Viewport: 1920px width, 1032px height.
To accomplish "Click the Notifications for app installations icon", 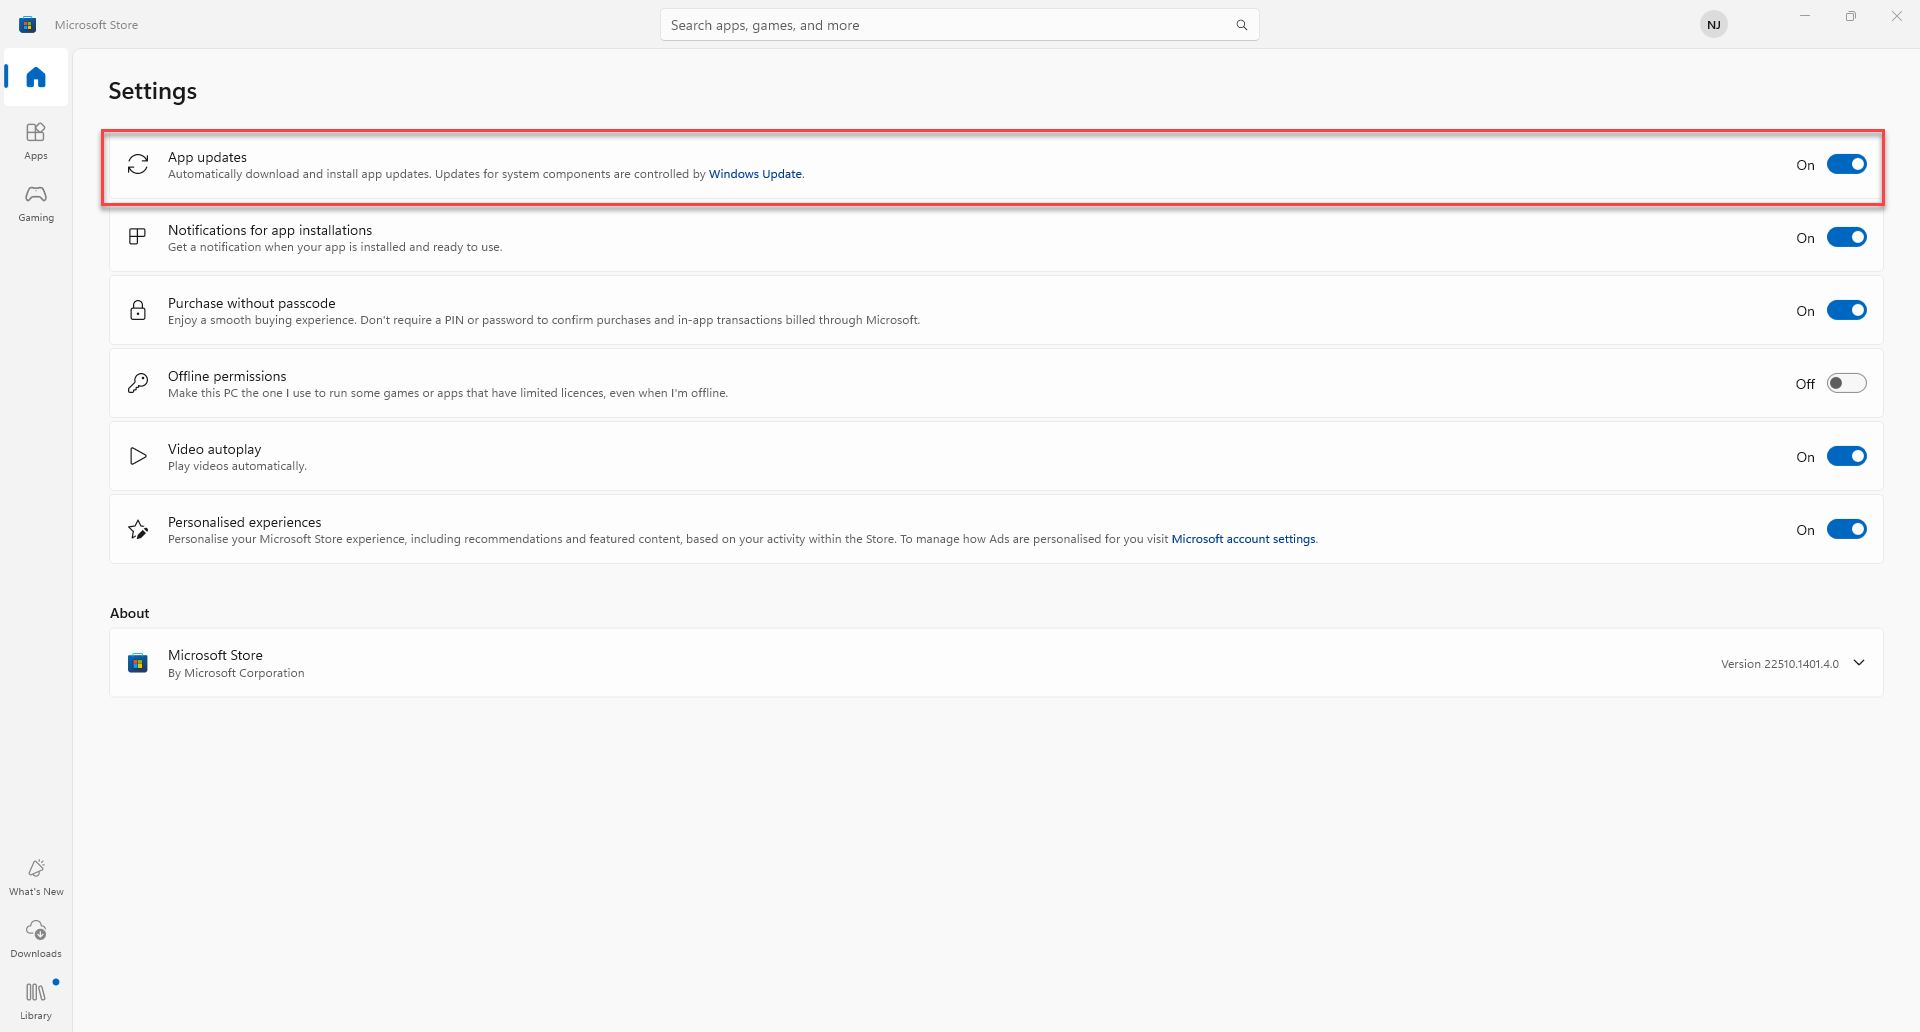I will (138, 237).
